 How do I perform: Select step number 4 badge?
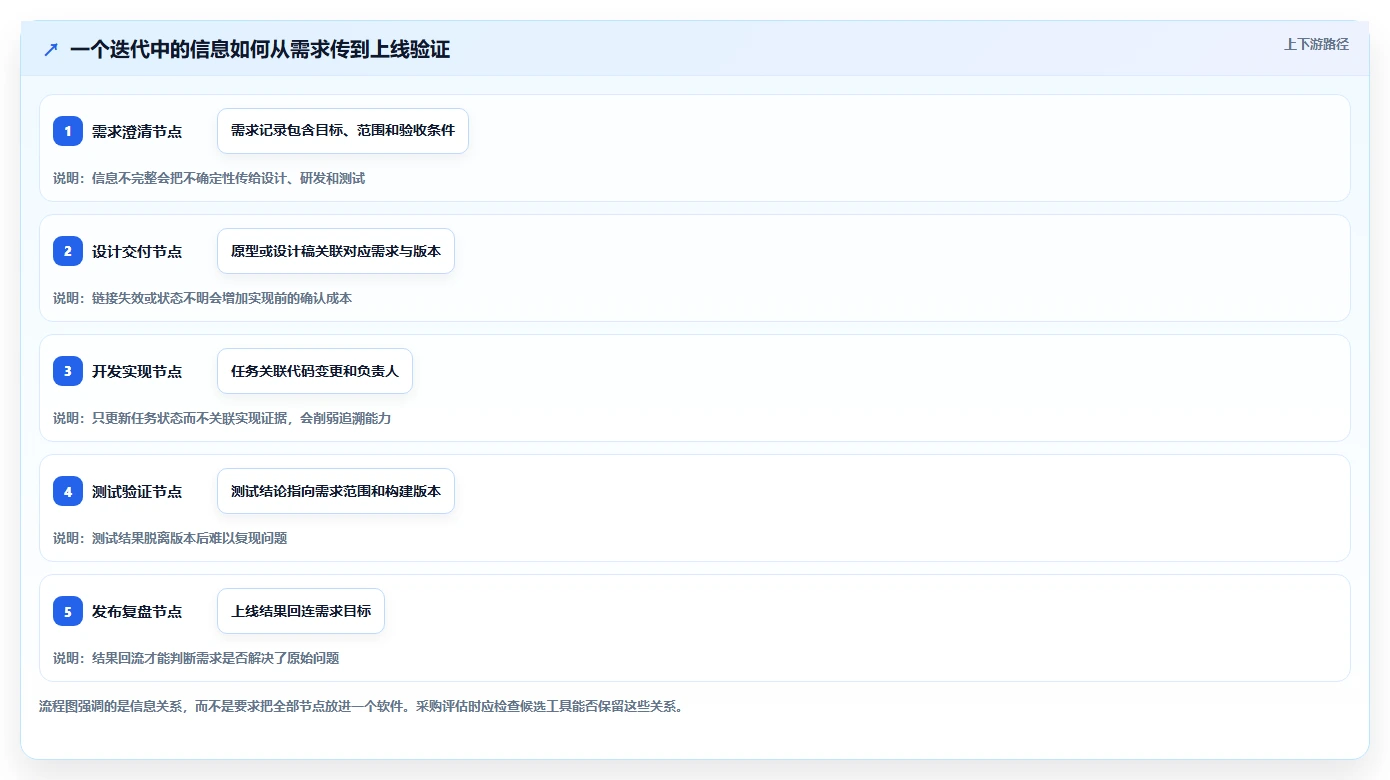pos(68,491)
